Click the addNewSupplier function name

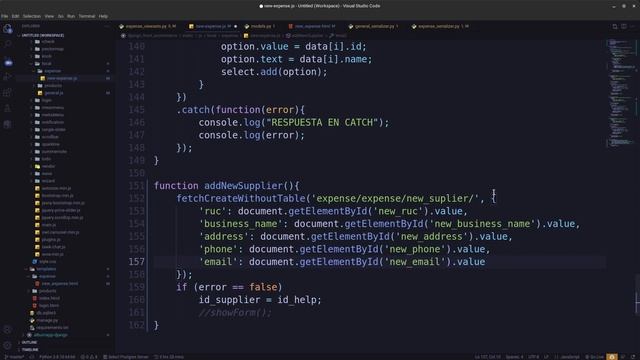point(243,186)
